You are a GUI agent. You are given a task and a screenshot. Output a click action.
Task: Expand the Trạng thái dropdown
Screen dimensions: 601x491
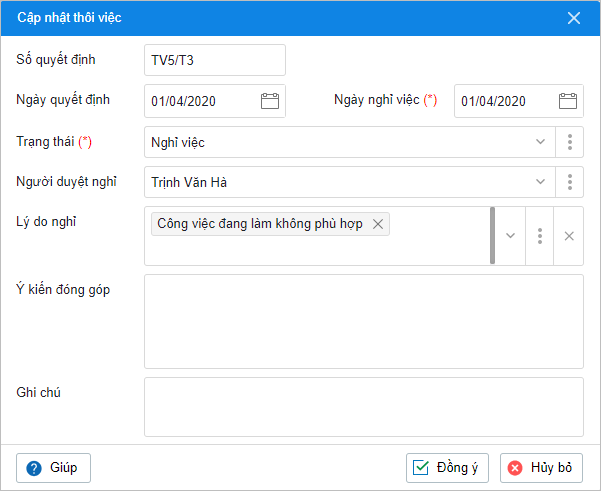coord(540,142)
